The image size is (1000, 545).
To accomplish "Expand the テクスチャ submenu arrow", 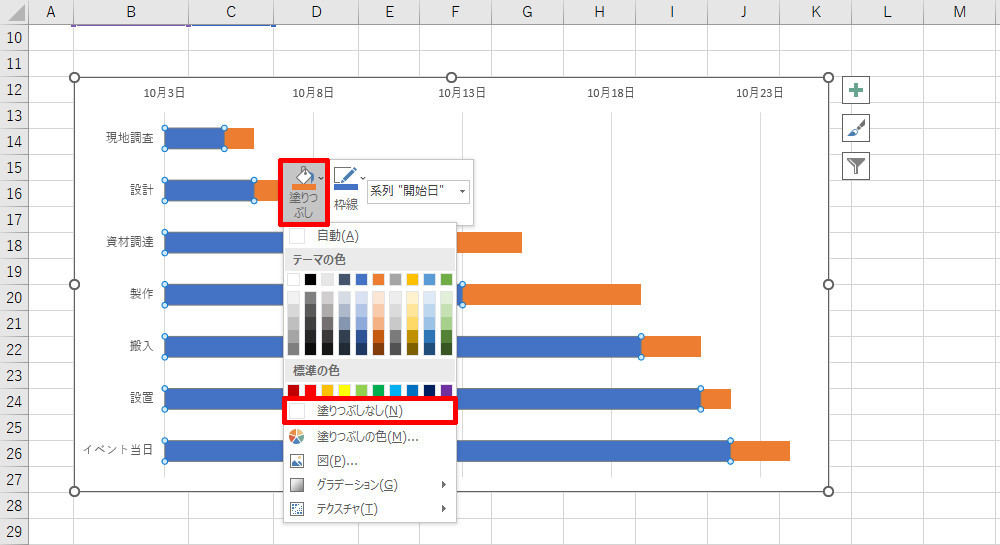I will (444, 509).
